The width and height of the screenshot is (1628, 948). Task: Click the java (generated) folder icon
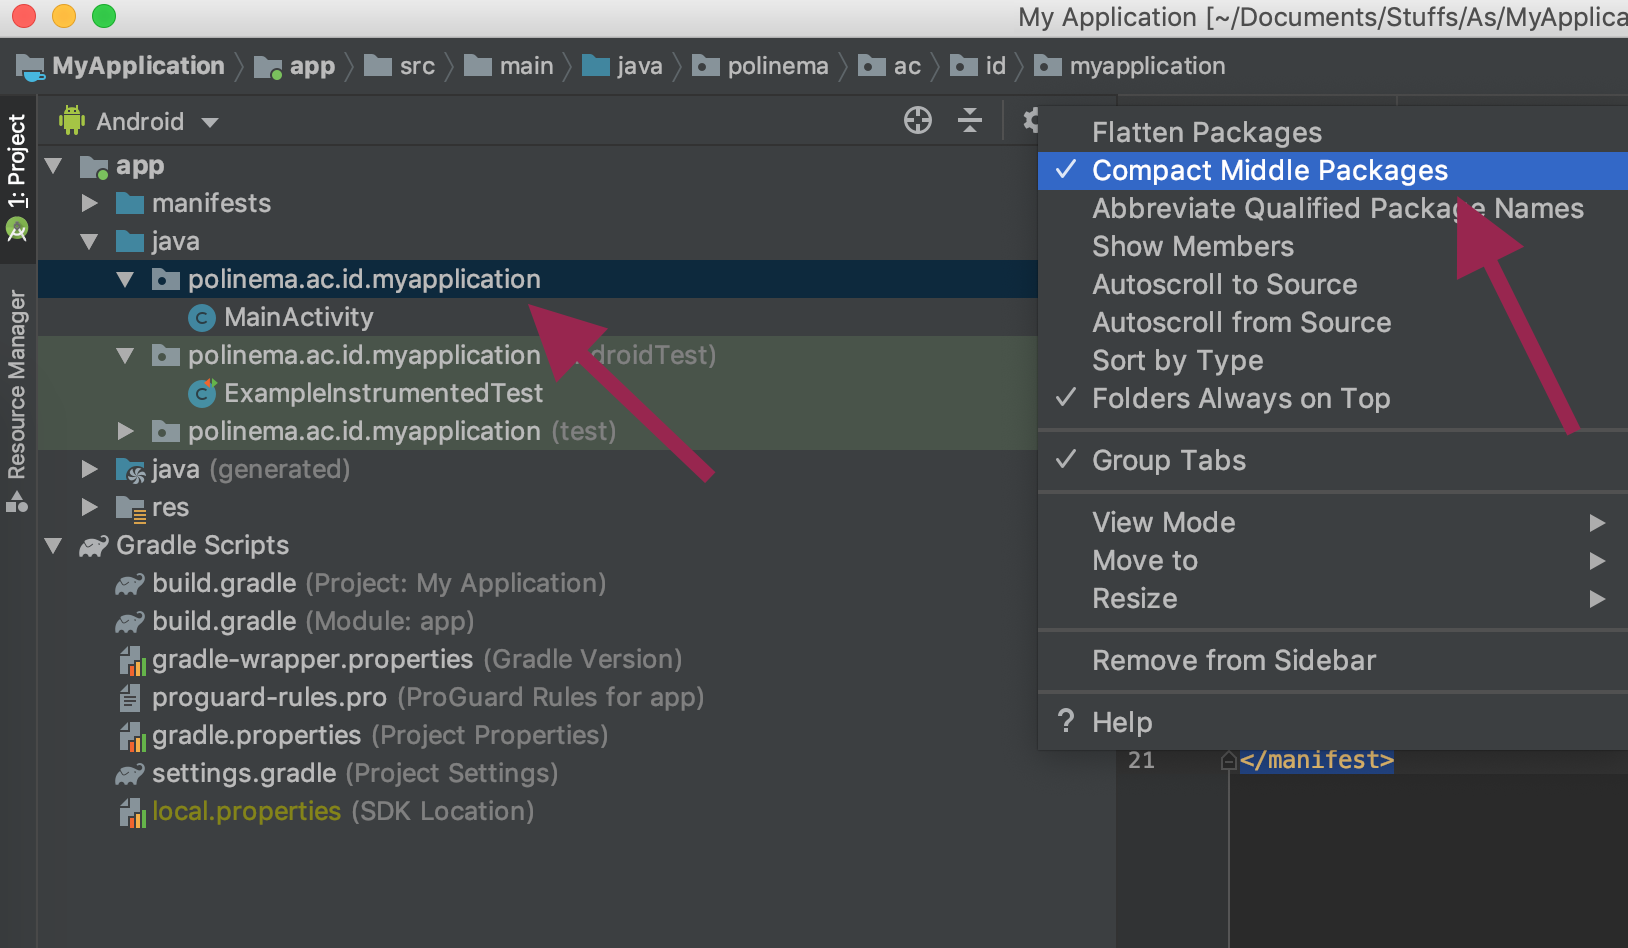(x=131, y=470)
